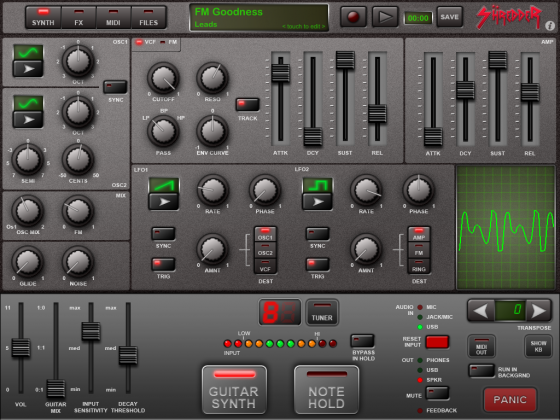
Task: Toggle BYPASS IN HOLD switch
Action: coord(362,341)
